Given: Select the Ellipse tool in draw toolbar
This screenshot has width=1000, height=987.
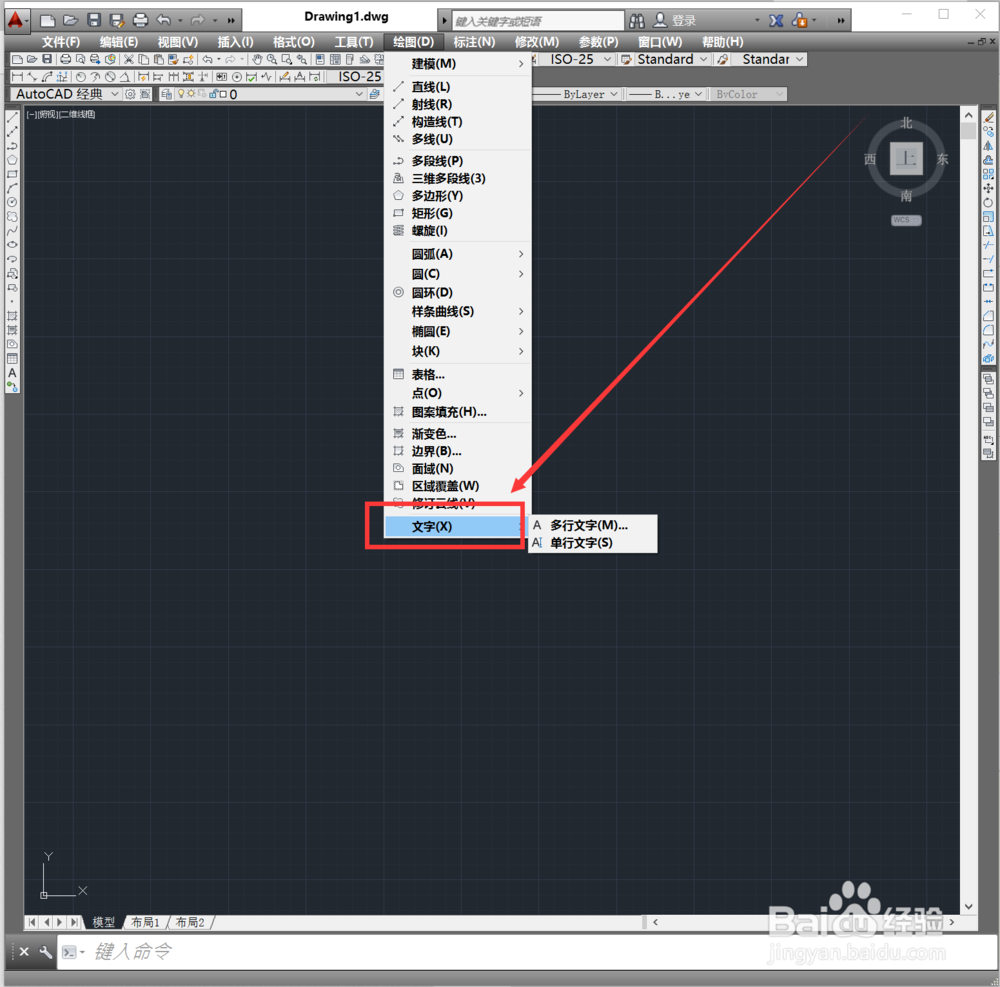Looking at the screenshot, I should [12, 244].
